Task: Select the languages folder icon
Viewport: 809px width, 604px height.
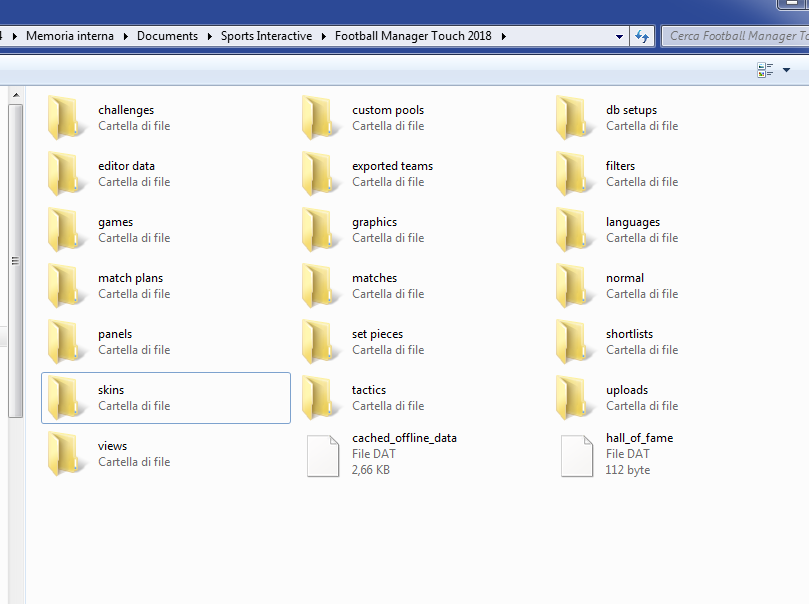Action: coord(574,230)
